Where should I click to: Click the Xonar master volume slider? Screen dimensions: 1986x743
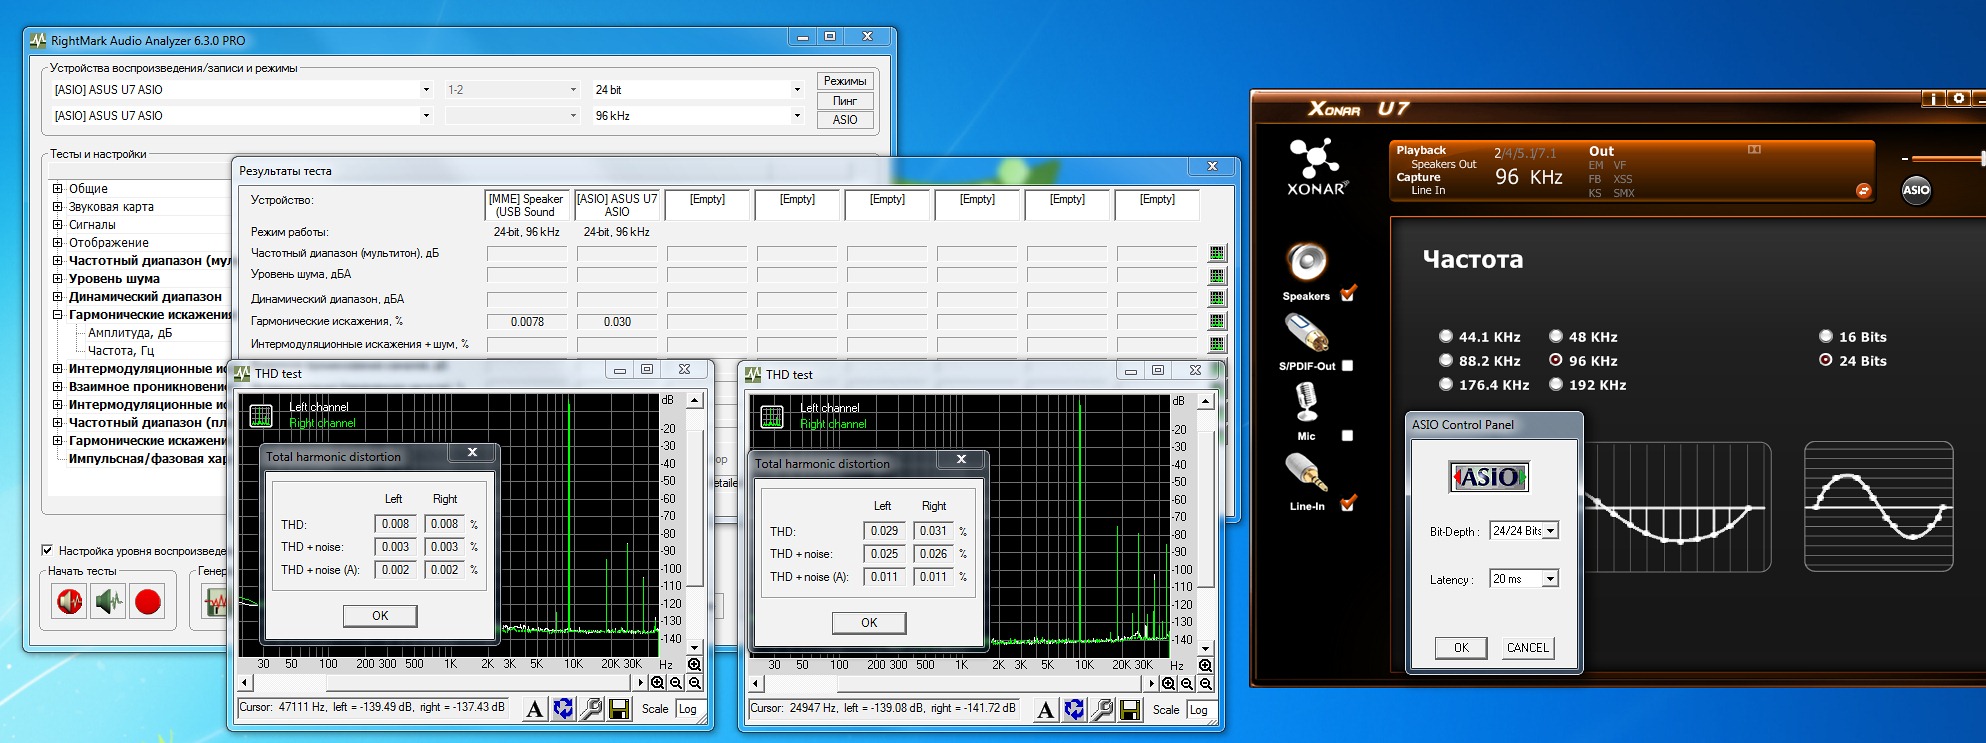[1945, 158]
